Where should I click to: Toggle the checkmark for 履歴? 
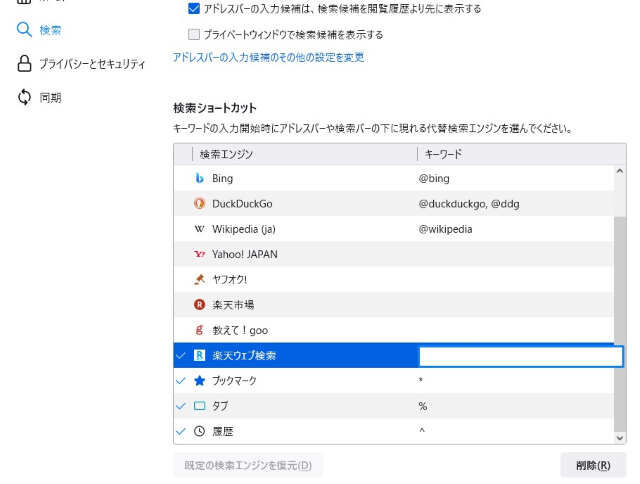pyautogui.click(x=180, y=431)
